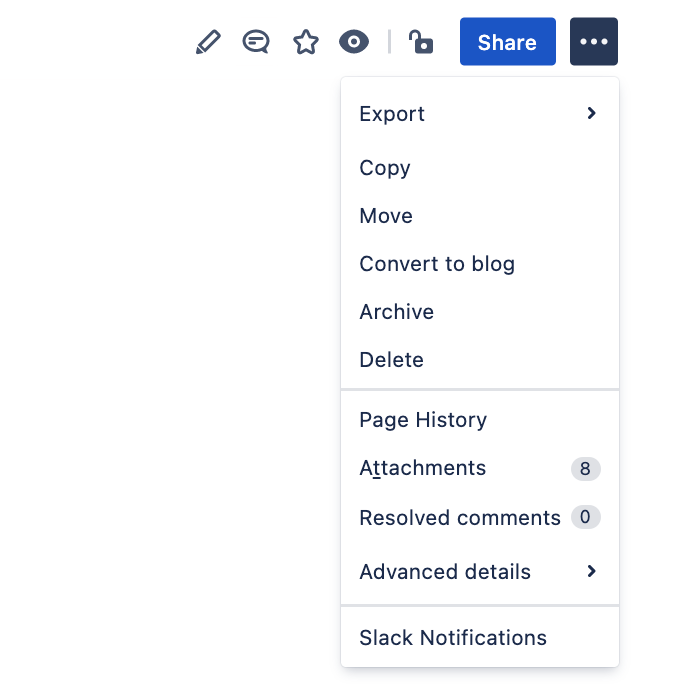Select Delete in the page menu
Screen dimensions: 674x684
[x=392, y=360]
